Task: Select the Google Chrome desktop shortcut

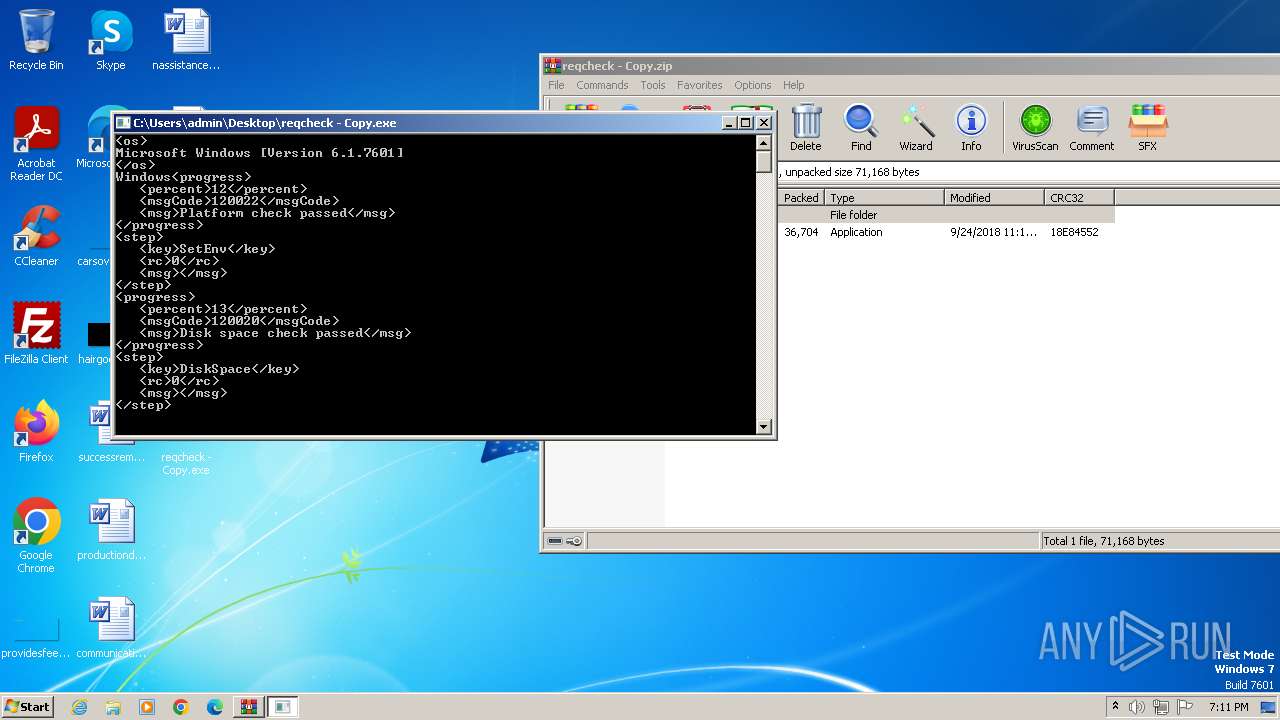Action: (x=36, y=535)
